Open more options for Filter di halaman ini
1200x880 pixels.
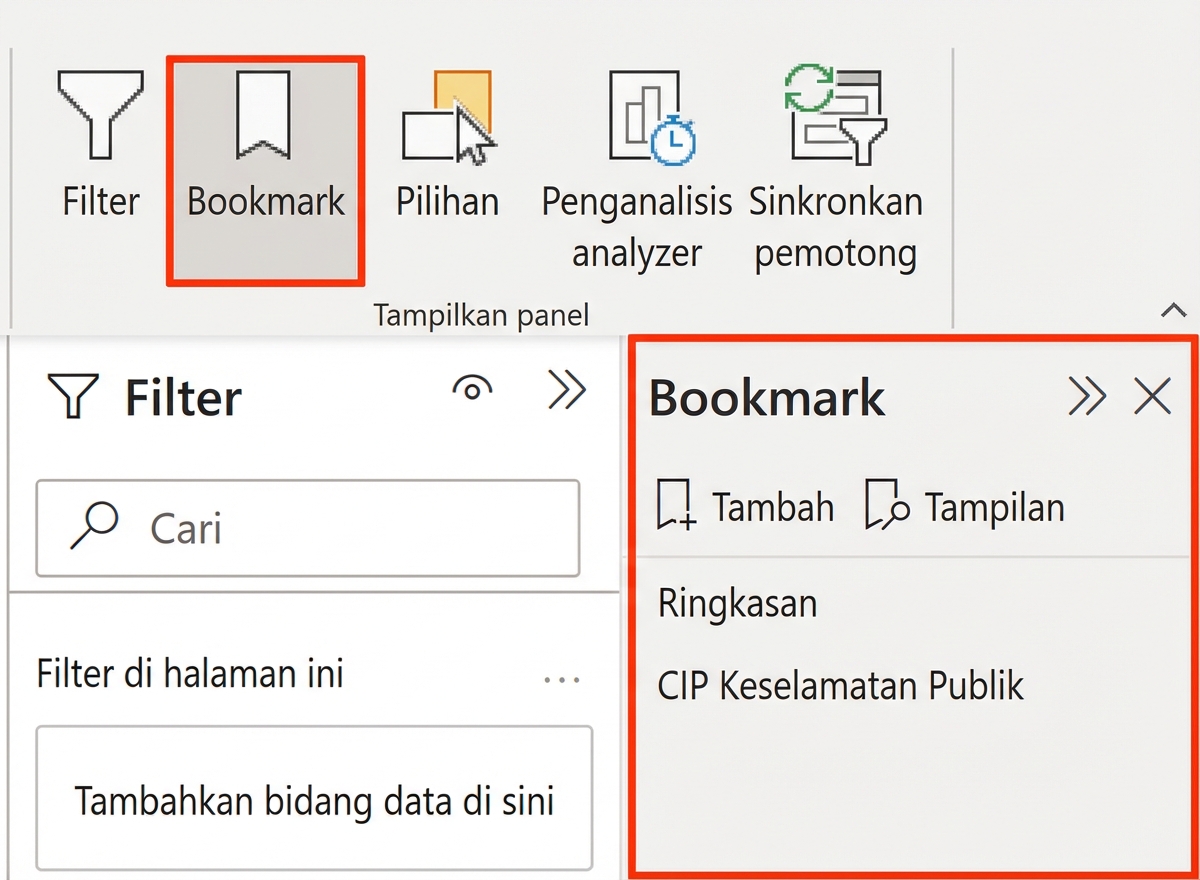point(564,678)
